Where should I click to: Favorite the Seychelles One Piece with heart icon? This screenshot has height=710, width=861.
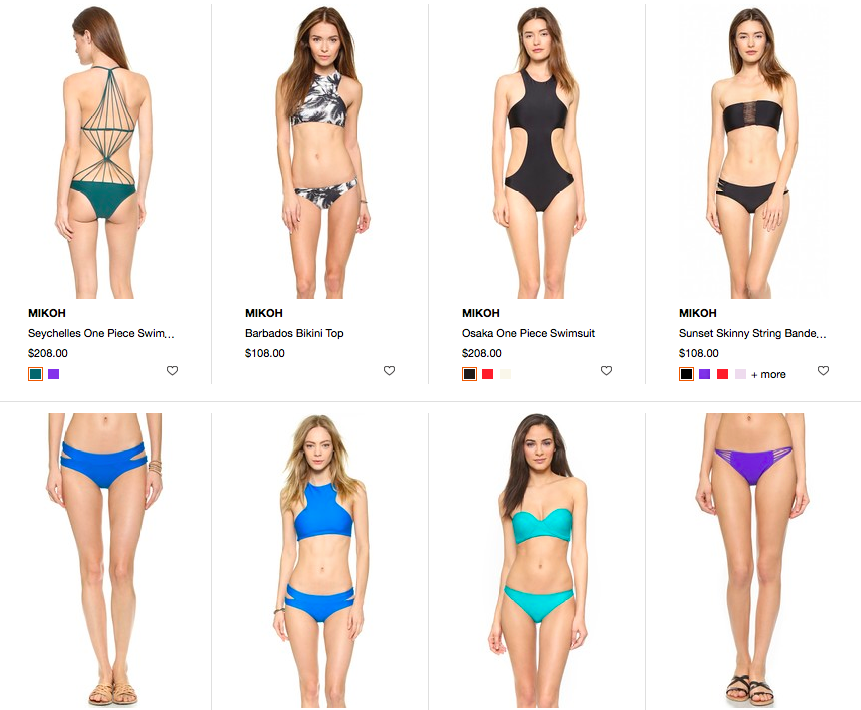172,371
